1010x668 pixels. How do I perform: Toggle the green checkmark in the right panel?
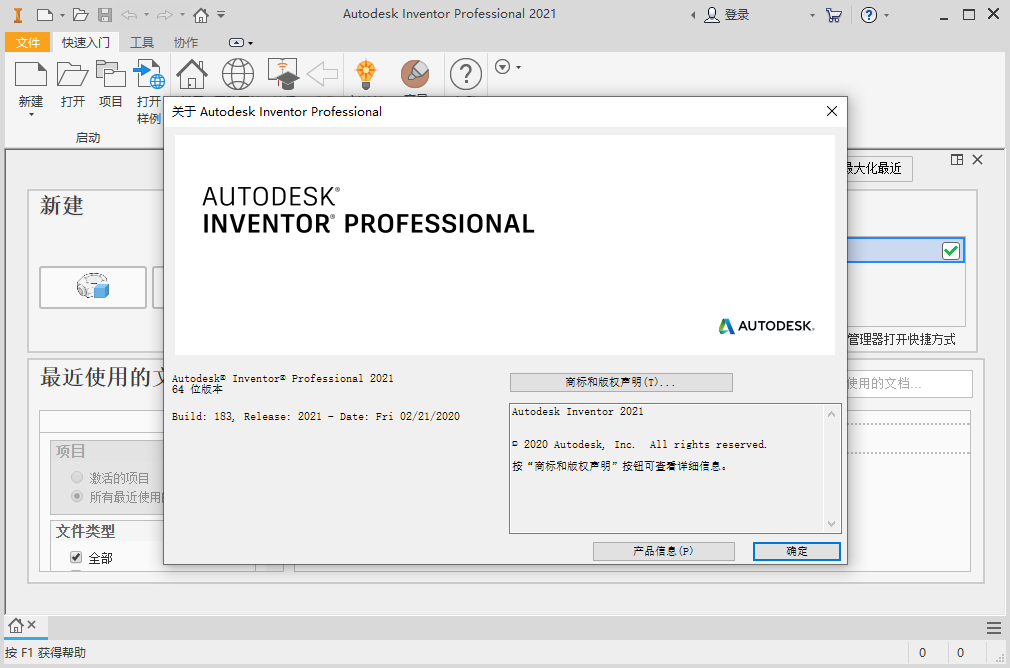click(950, 250)
